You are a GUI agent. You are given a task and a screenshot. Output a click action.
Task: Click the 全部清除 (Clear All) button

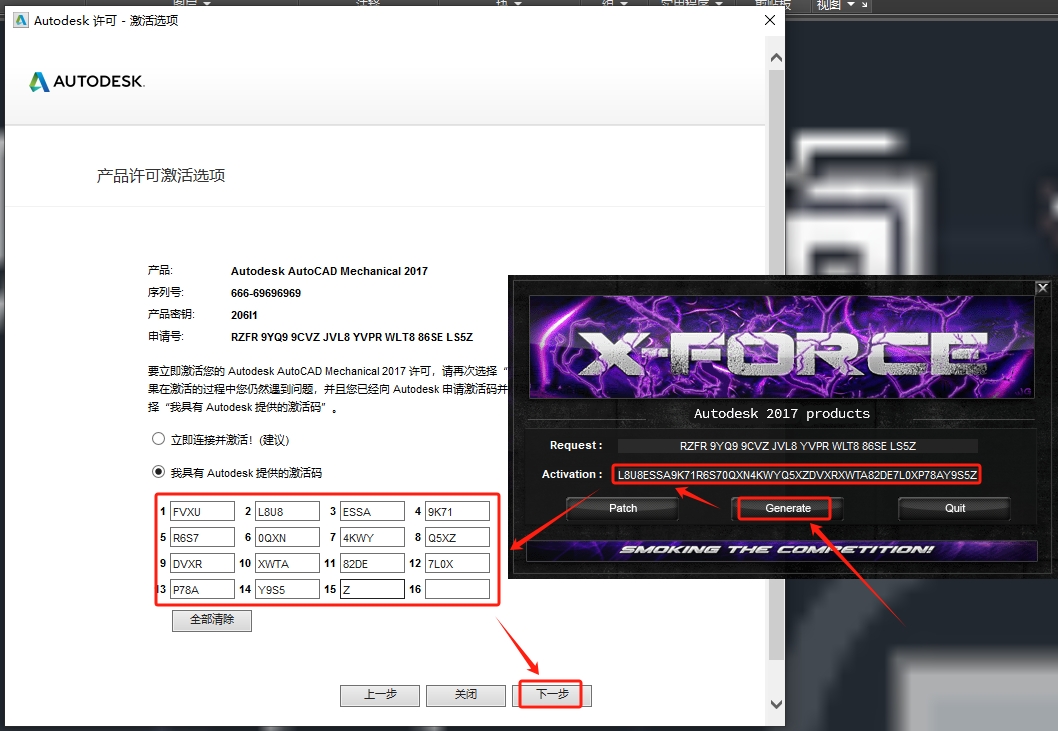pyautogui.click(x=212, y=620)
